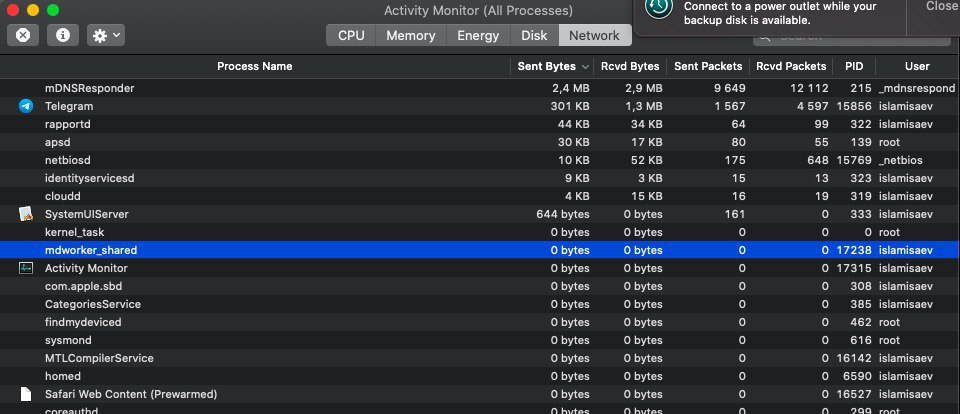Screen dimensions: 960x414
Task: Click the yellow minimize window button
Action: click(33, 10)
